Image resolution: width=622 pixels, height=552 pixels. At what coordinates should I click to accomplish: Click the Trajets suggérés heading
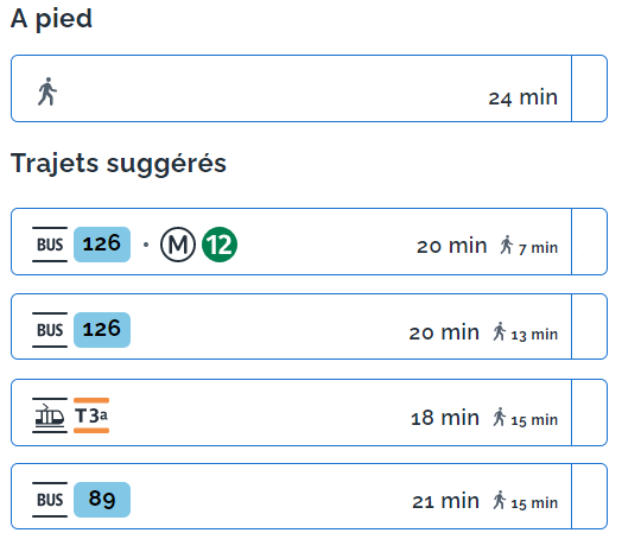tap(119, 163)
